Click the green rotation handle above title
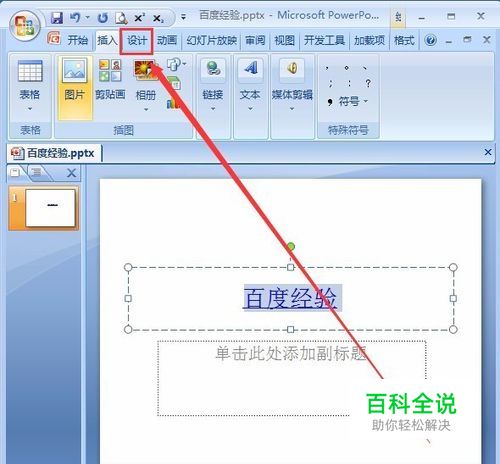500x464 pixels. (291, 247)
